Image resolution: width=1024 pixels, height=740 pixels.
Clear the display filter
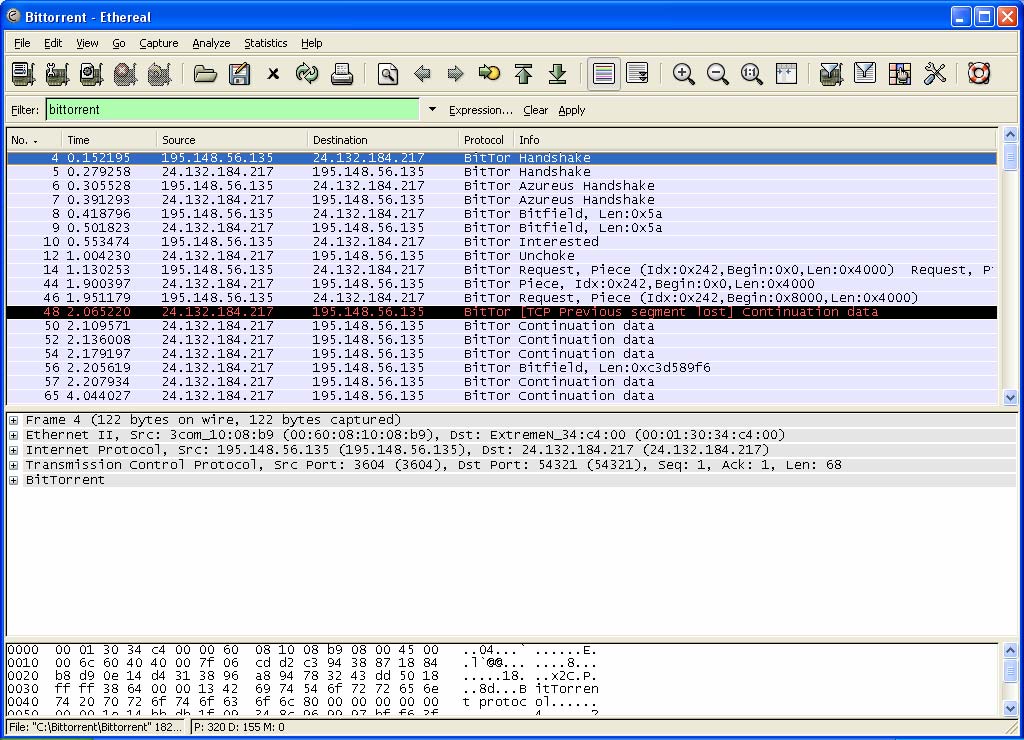536,110
